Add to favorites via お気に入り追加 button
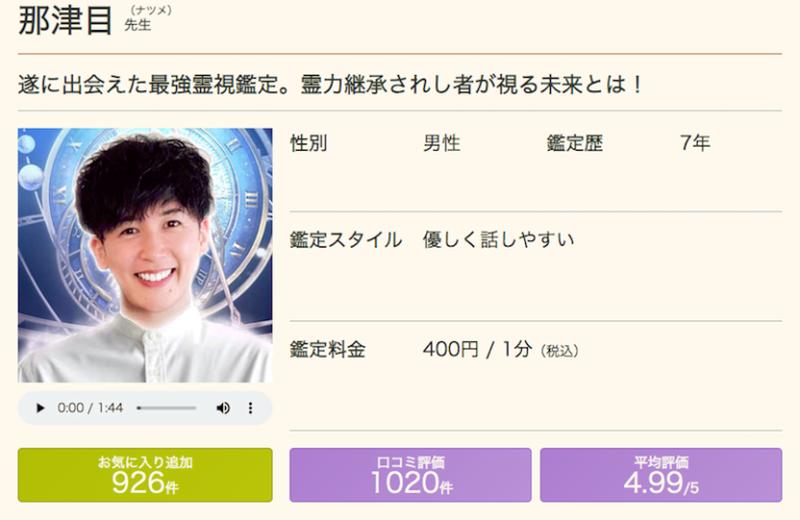The image size is (800, 520). pyautogui.click(x=145, y=475)
